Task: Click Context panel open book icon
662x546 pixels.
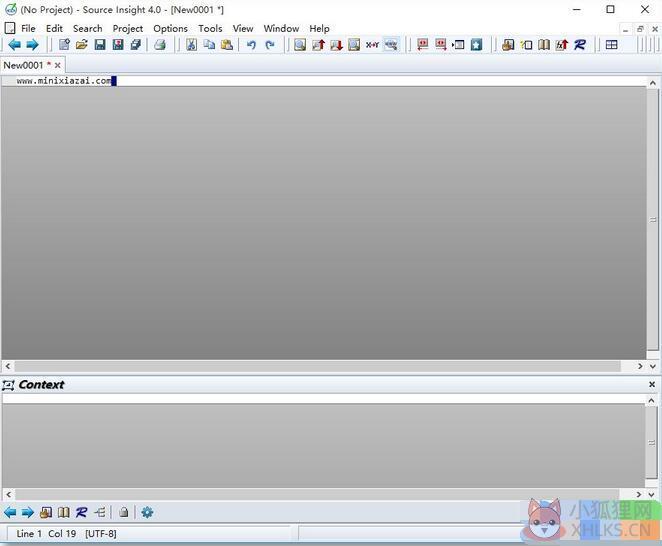Action: [x=63, y=513]
